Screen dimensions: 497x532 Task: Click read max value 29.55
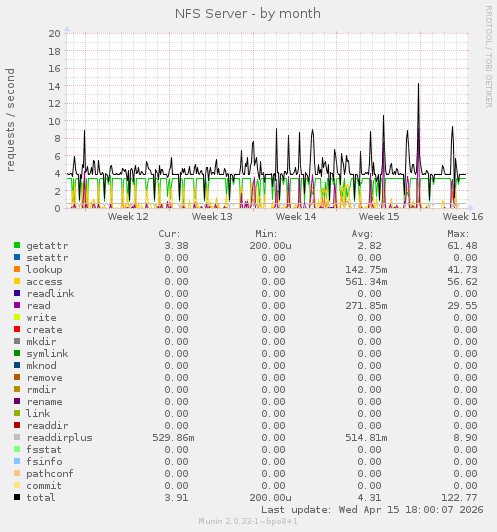tap(462, 306)
